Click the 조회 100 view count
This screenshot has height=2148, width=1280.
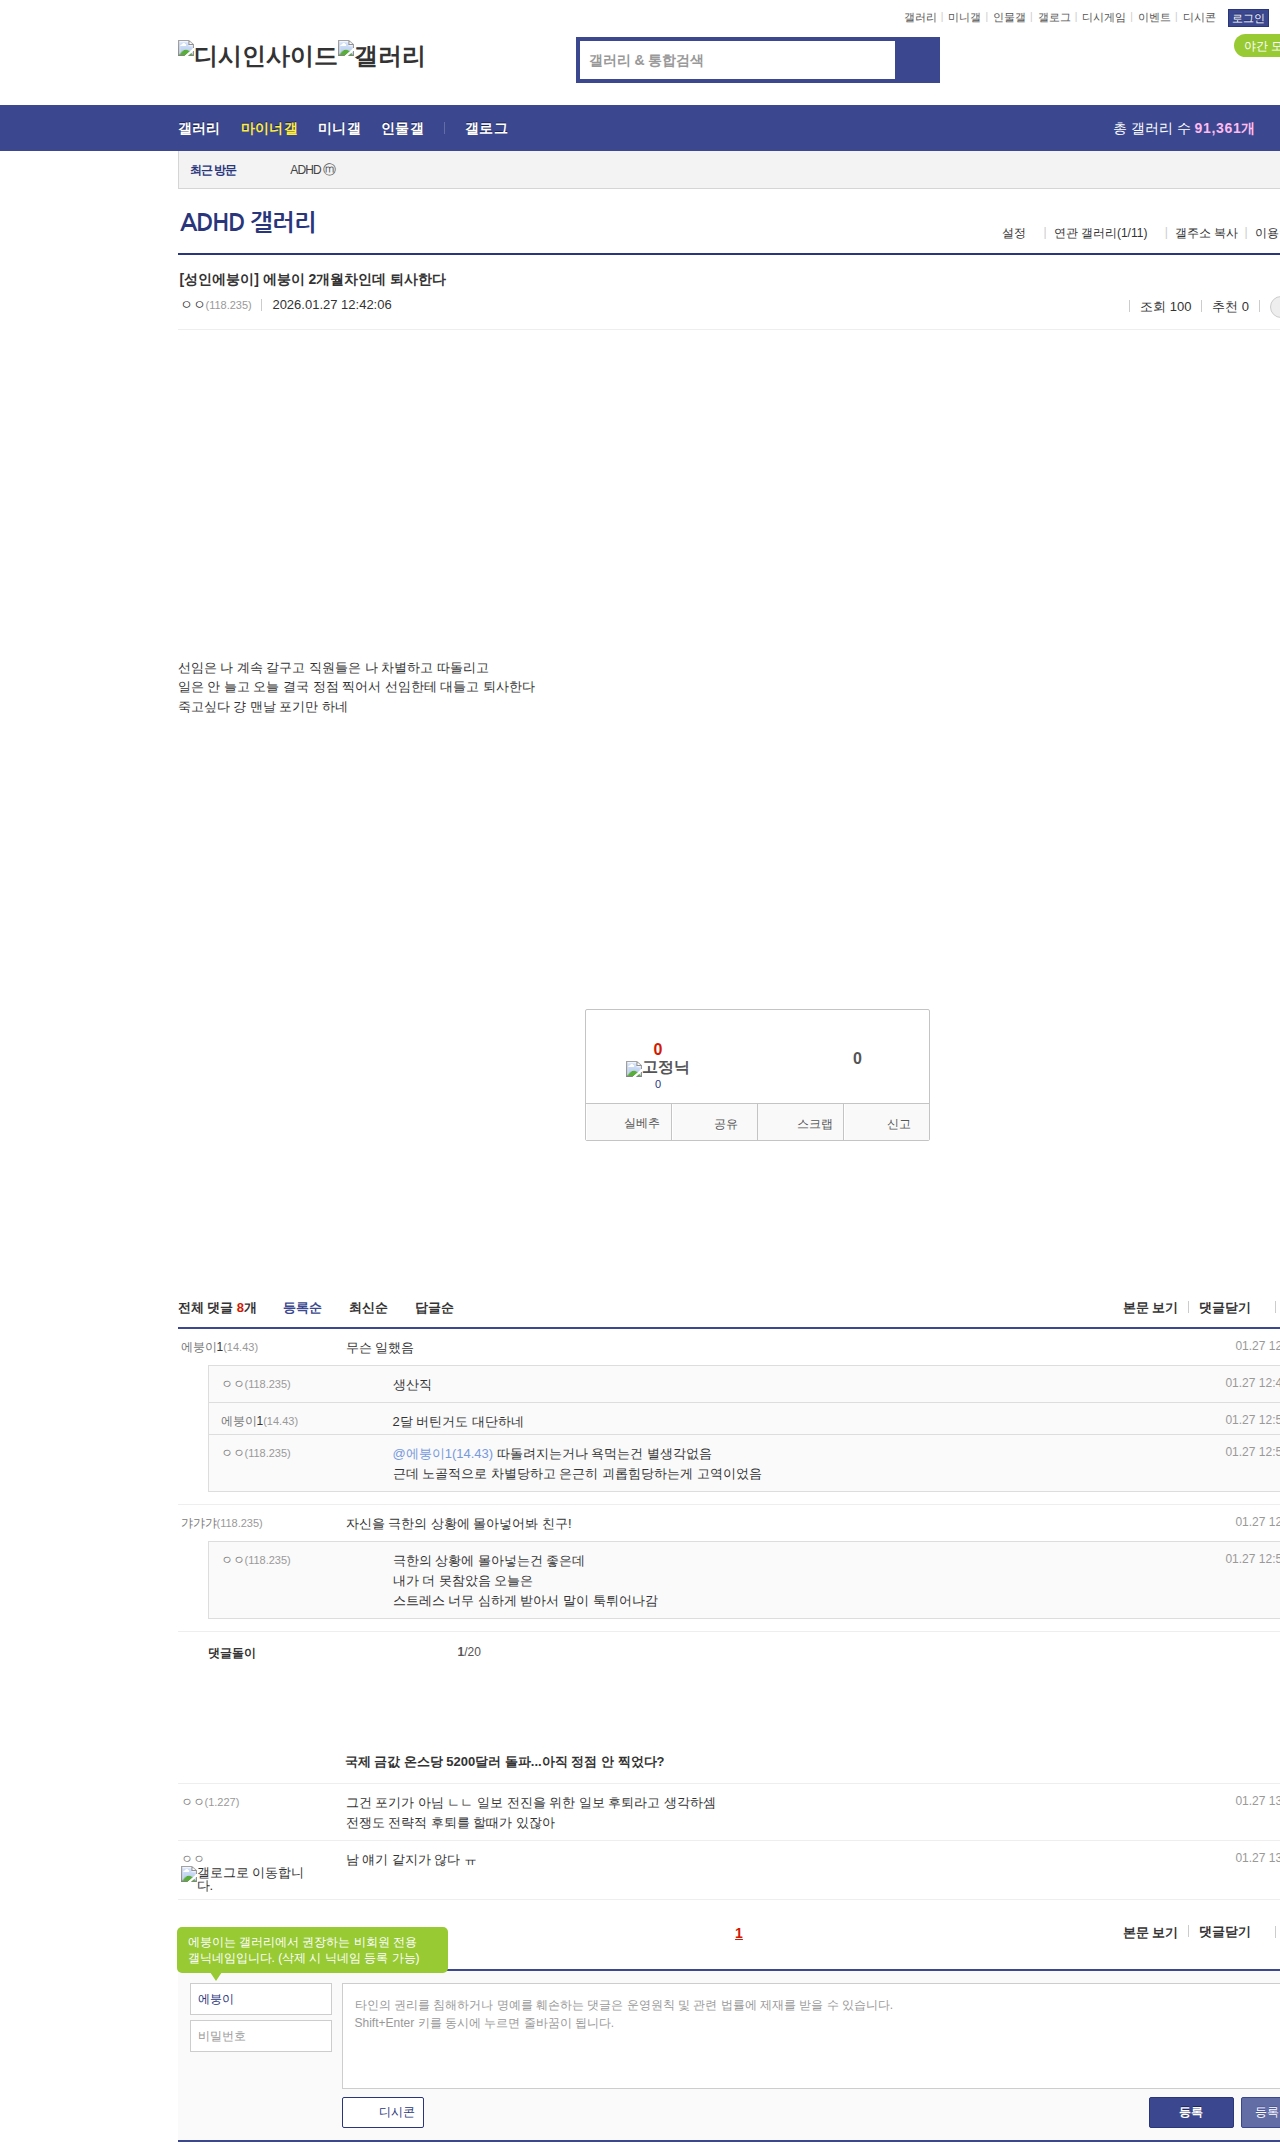1166,307
